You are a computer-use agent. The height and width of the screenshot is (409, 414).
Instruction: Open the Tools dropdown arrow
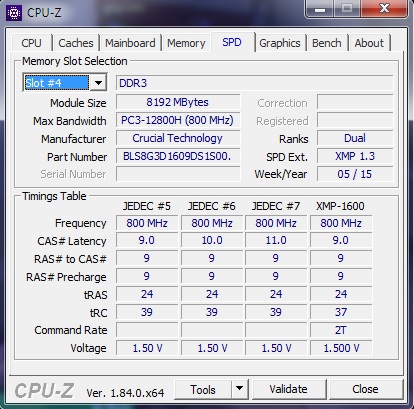[239, 388]
